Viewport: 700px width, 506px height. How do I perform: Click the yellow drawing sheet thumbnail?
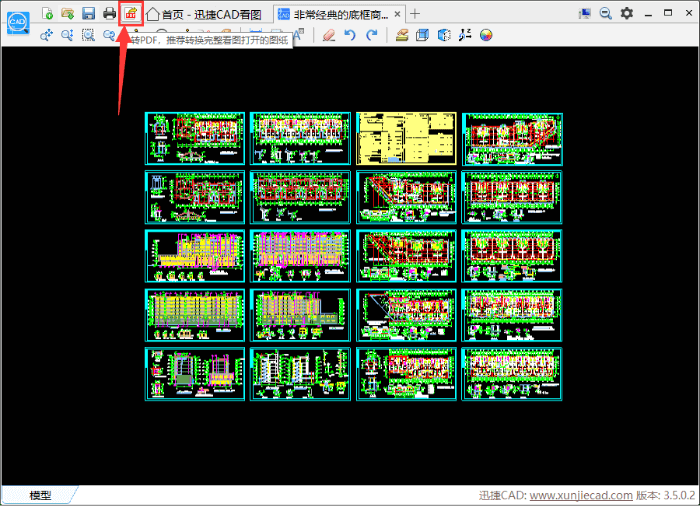(x=406, y=138)
